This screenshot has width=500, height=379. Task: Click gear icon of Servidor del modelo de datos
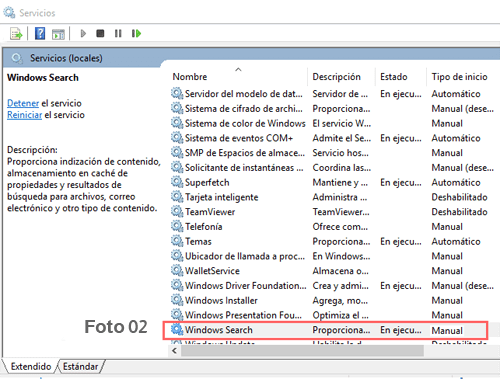click(x=177, y=94)
